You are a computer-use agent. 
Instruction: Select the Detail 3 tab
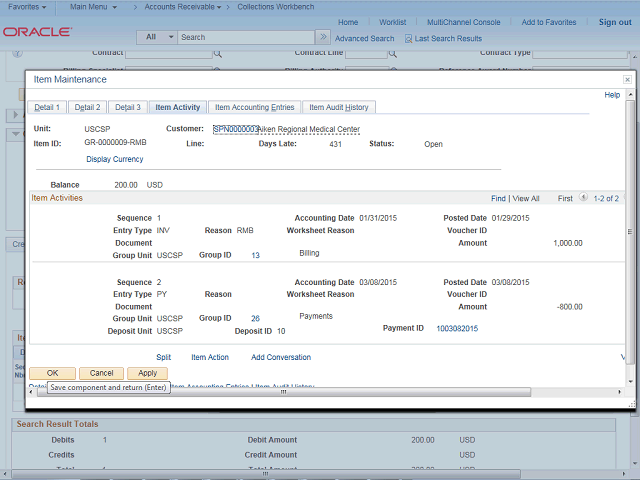[127, 107]
